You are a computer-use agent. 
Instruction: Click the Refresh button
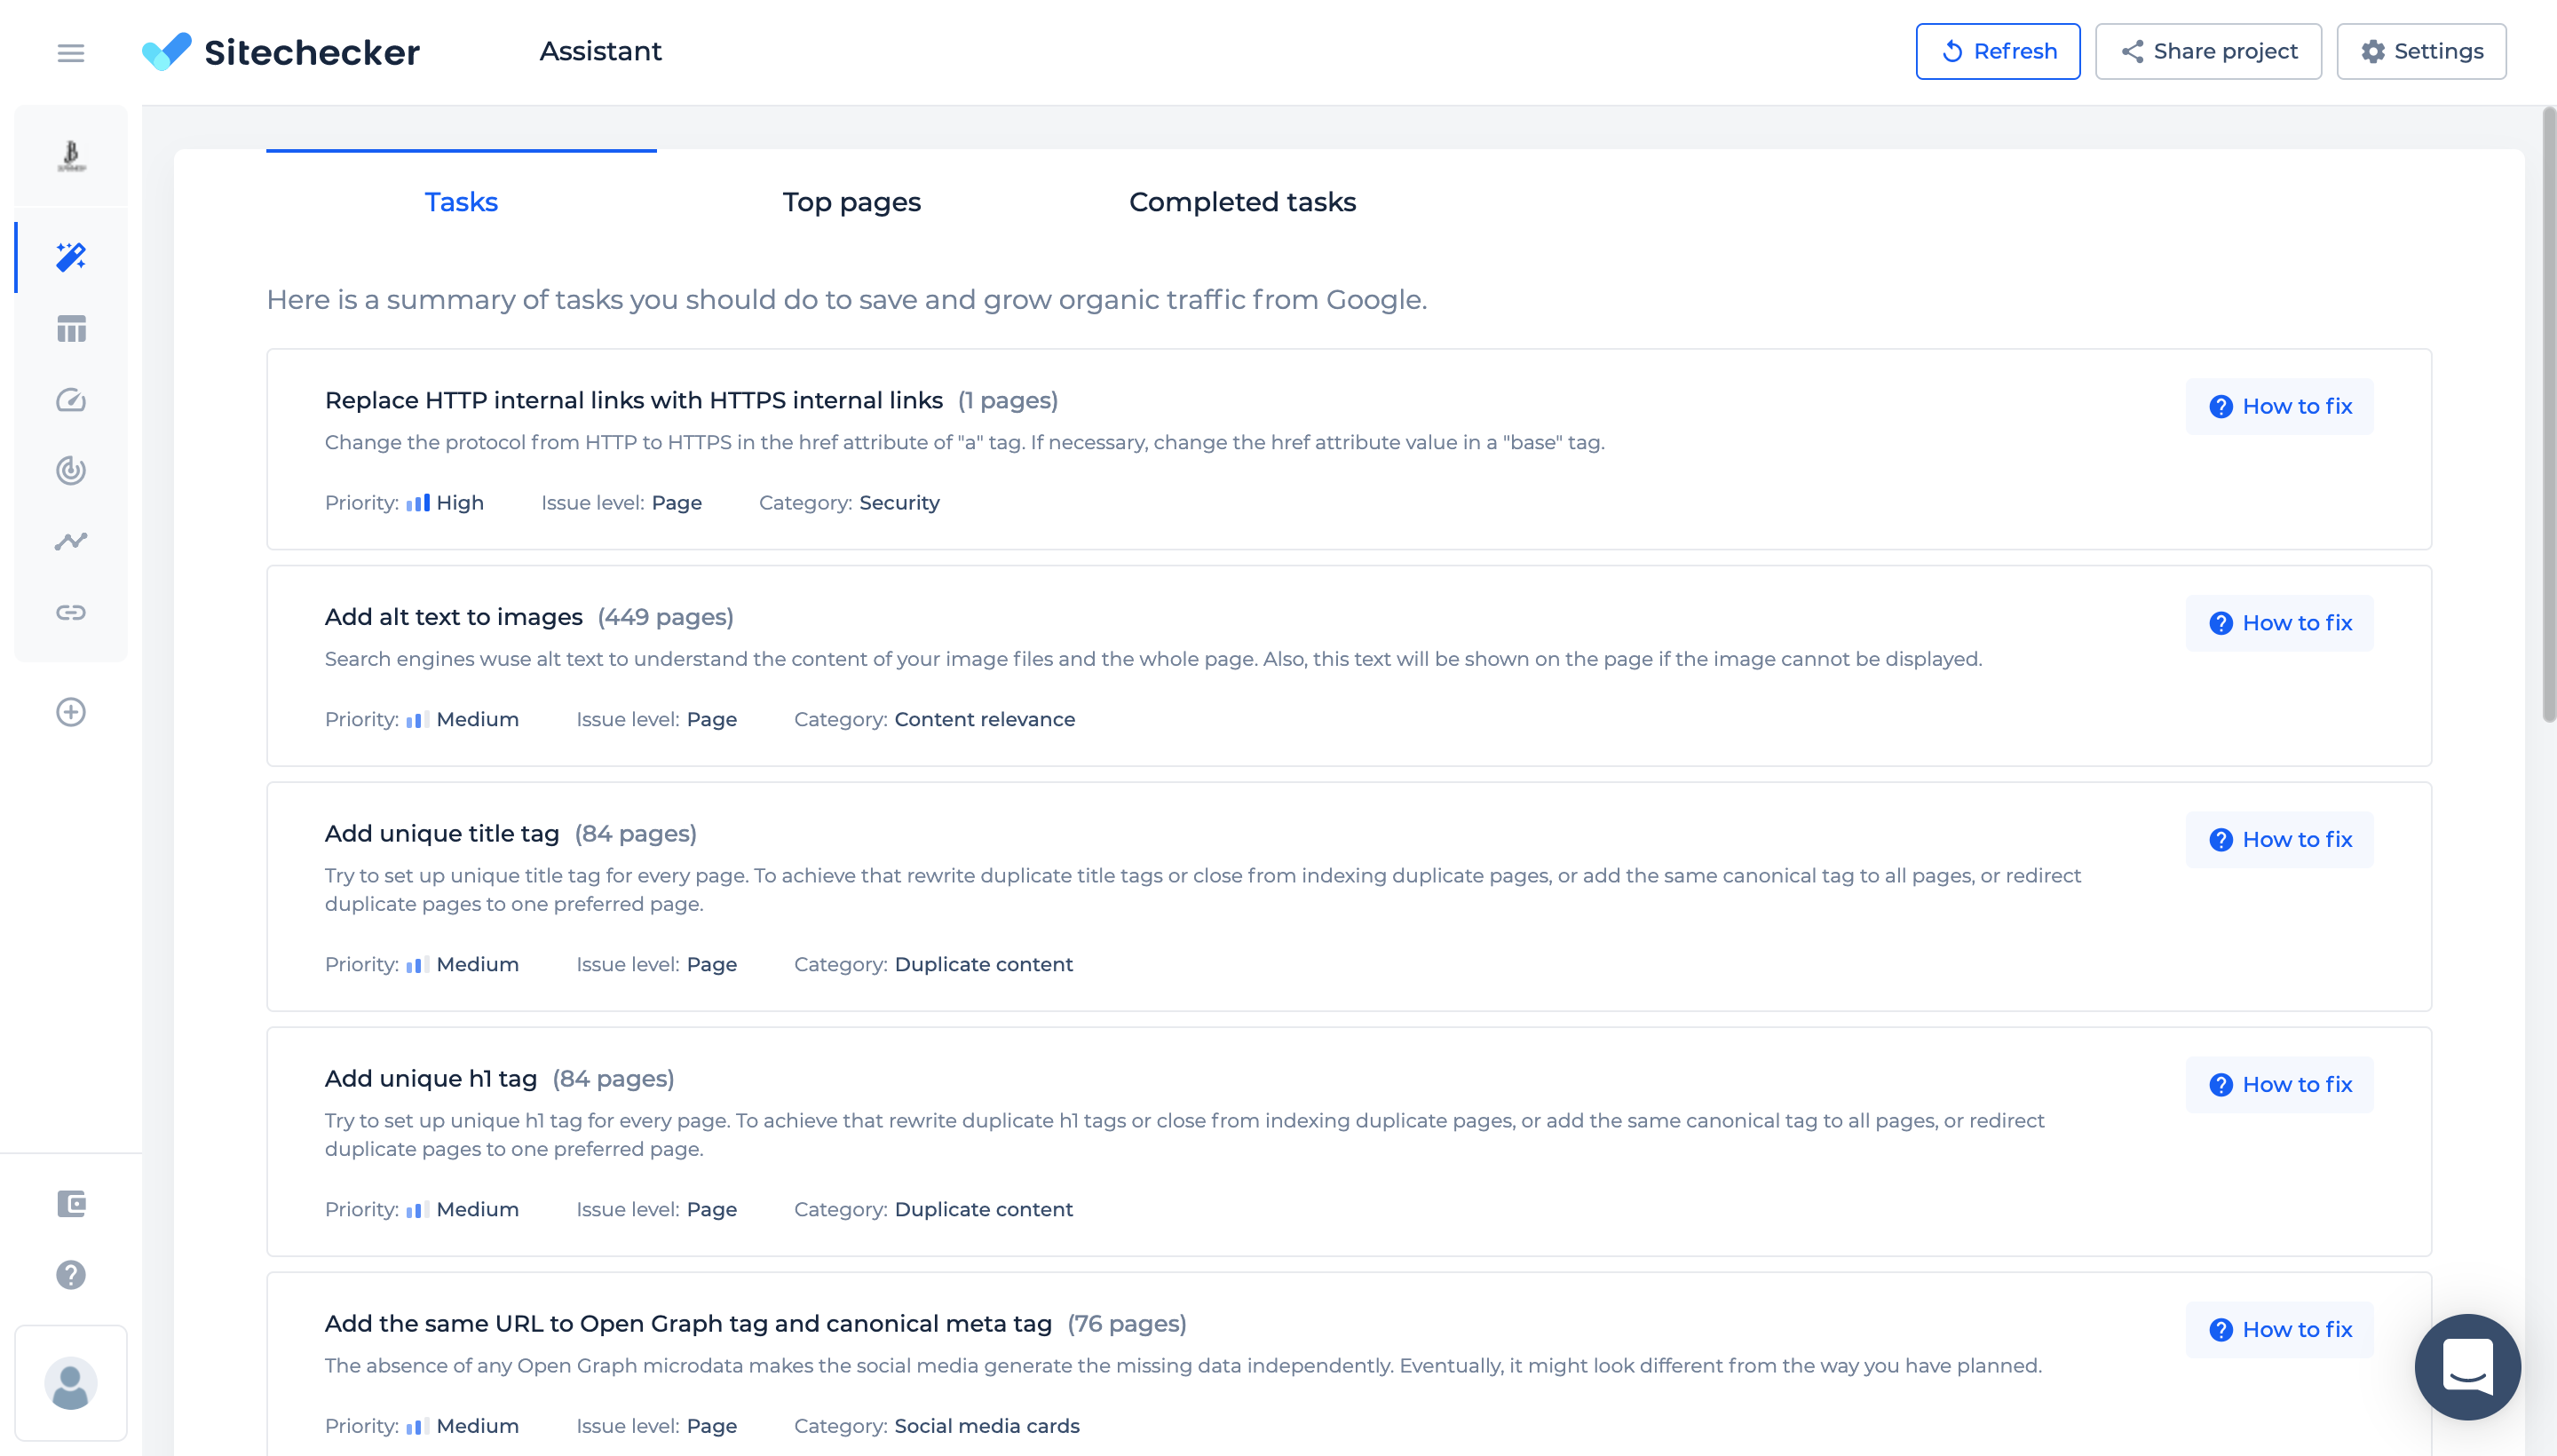[1999, 51]
